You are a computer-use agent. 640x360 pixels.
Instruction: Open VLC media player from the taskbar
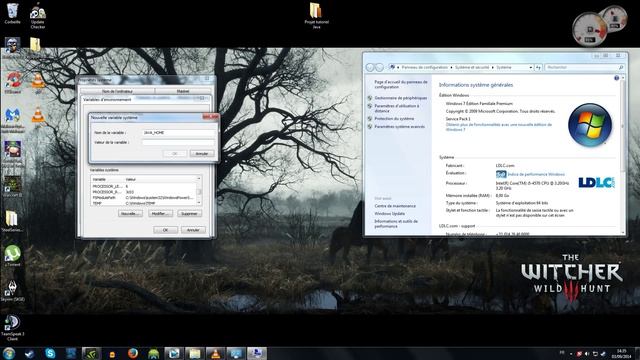click(216, 353)
